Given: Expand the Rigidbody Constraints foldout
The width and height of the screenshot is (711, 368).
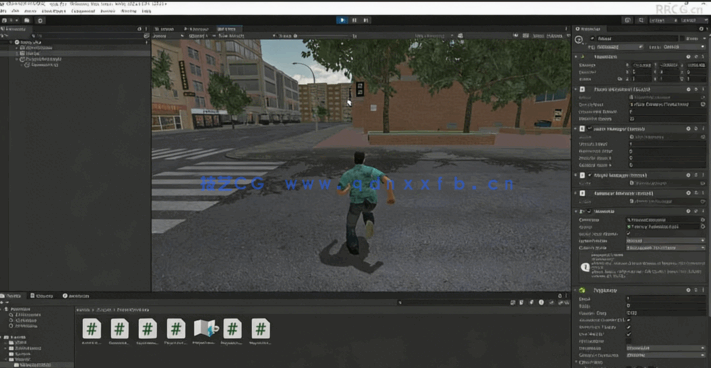Looking at the screenshot, I should pyautogui.click(x=576, y=362).
